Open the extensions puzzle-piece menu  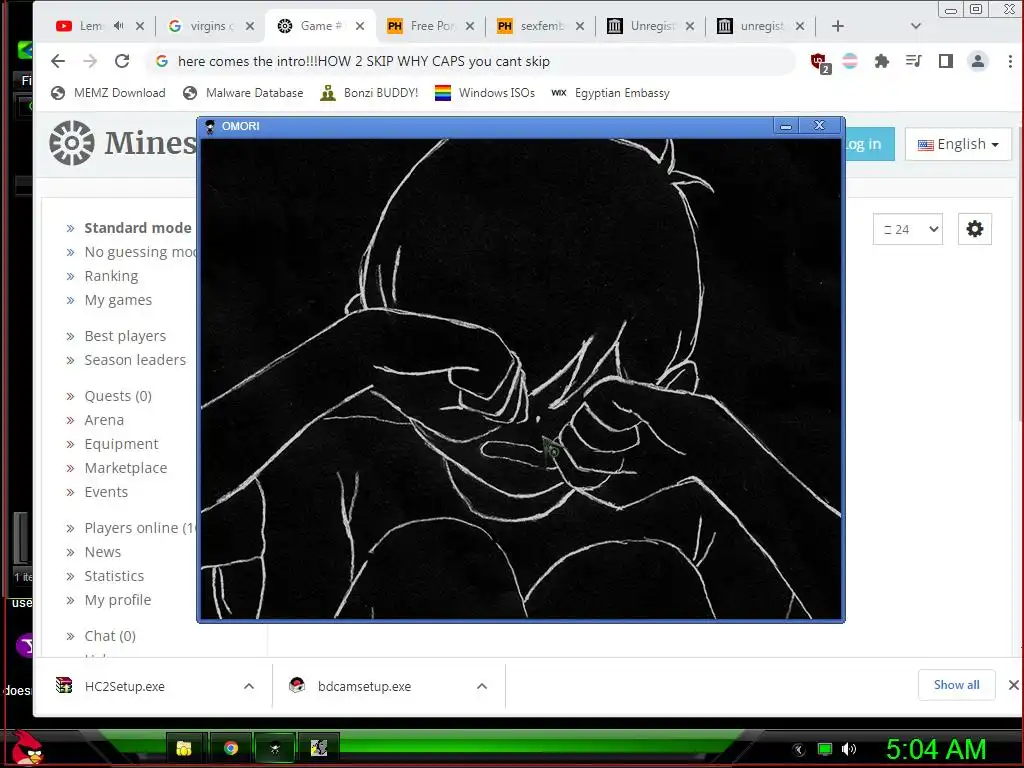882,61
